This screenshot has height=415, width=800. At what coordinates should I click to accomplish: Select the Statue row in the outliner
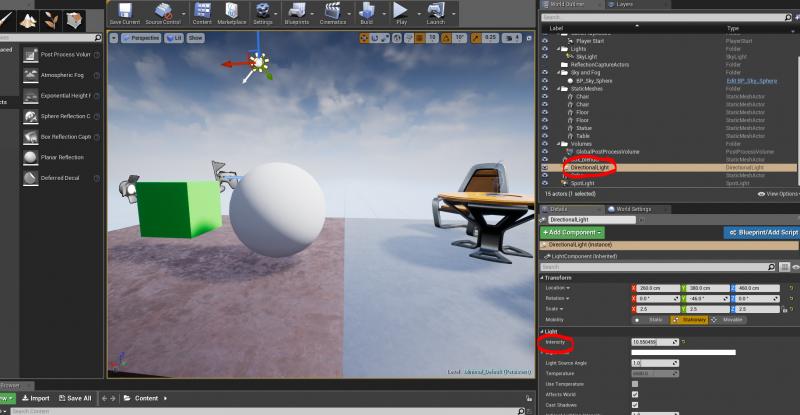[668, 128]
